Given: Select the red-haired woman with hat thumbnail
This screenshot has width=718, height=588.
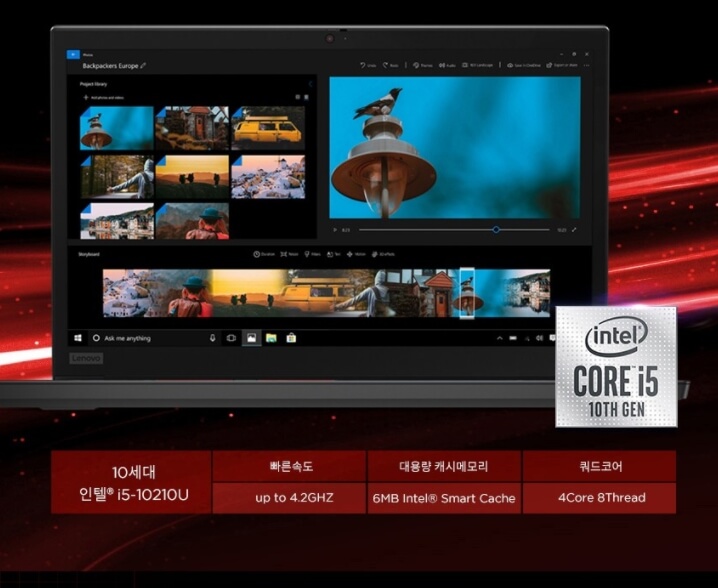Looking at the screenshot, I should pos(192,221).
